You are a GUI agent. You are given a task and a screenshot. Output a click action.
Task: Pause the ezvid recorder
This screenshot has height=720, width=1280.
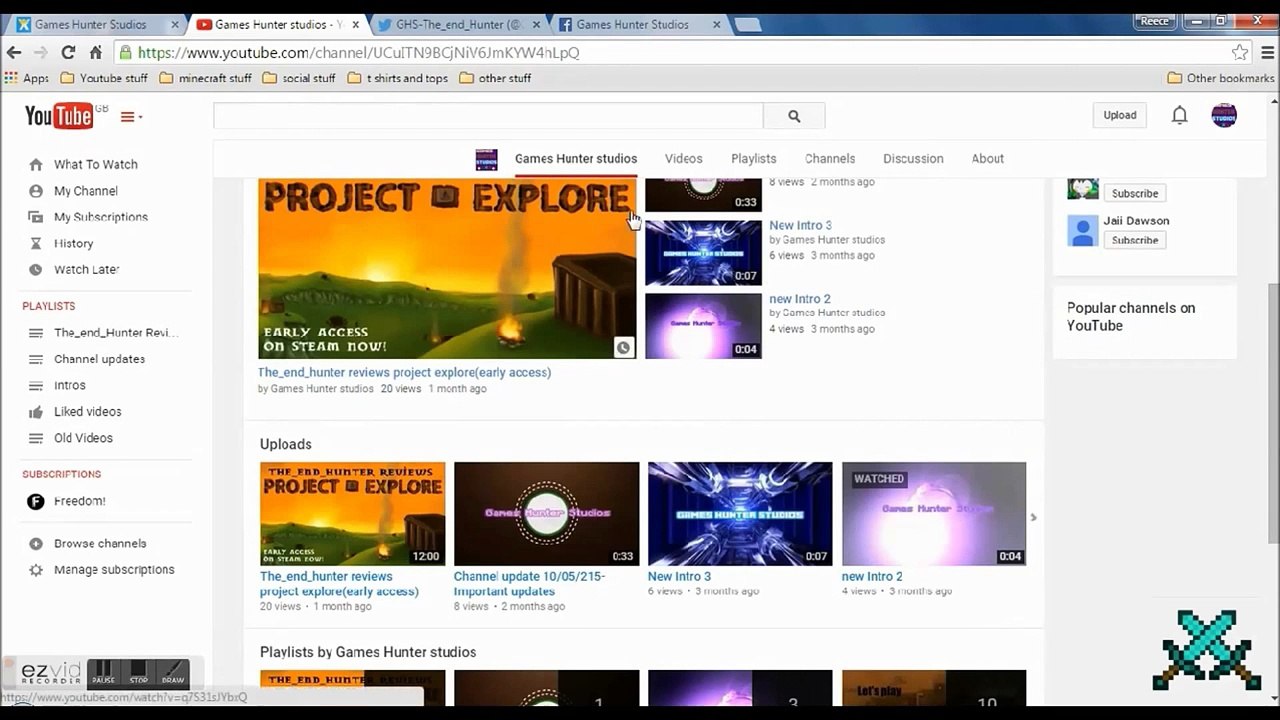[103, 673]
